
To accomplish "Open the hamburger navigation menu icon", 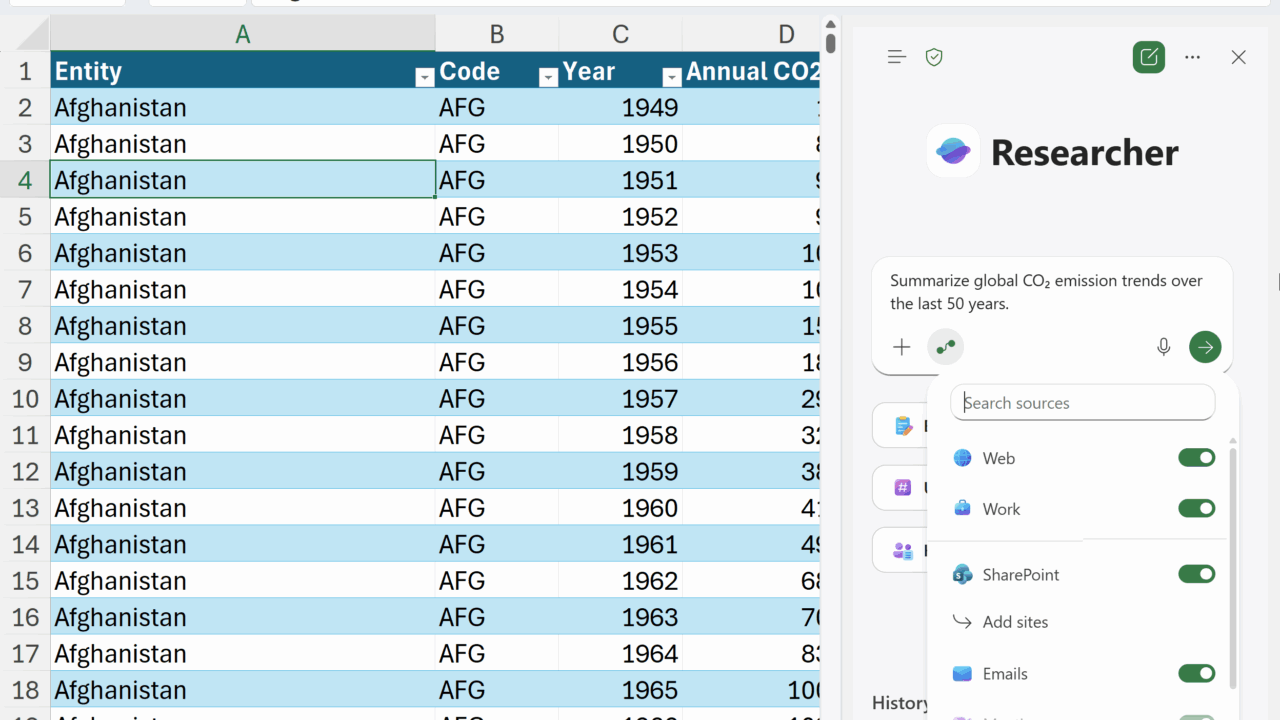I will [x=897, y=57].
